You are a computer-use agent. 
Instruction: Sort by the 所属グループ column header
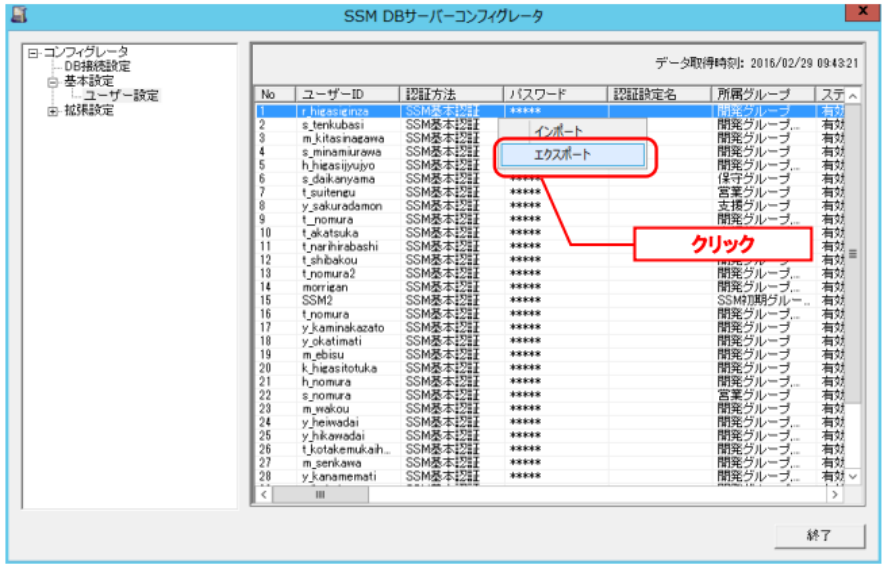763,94
